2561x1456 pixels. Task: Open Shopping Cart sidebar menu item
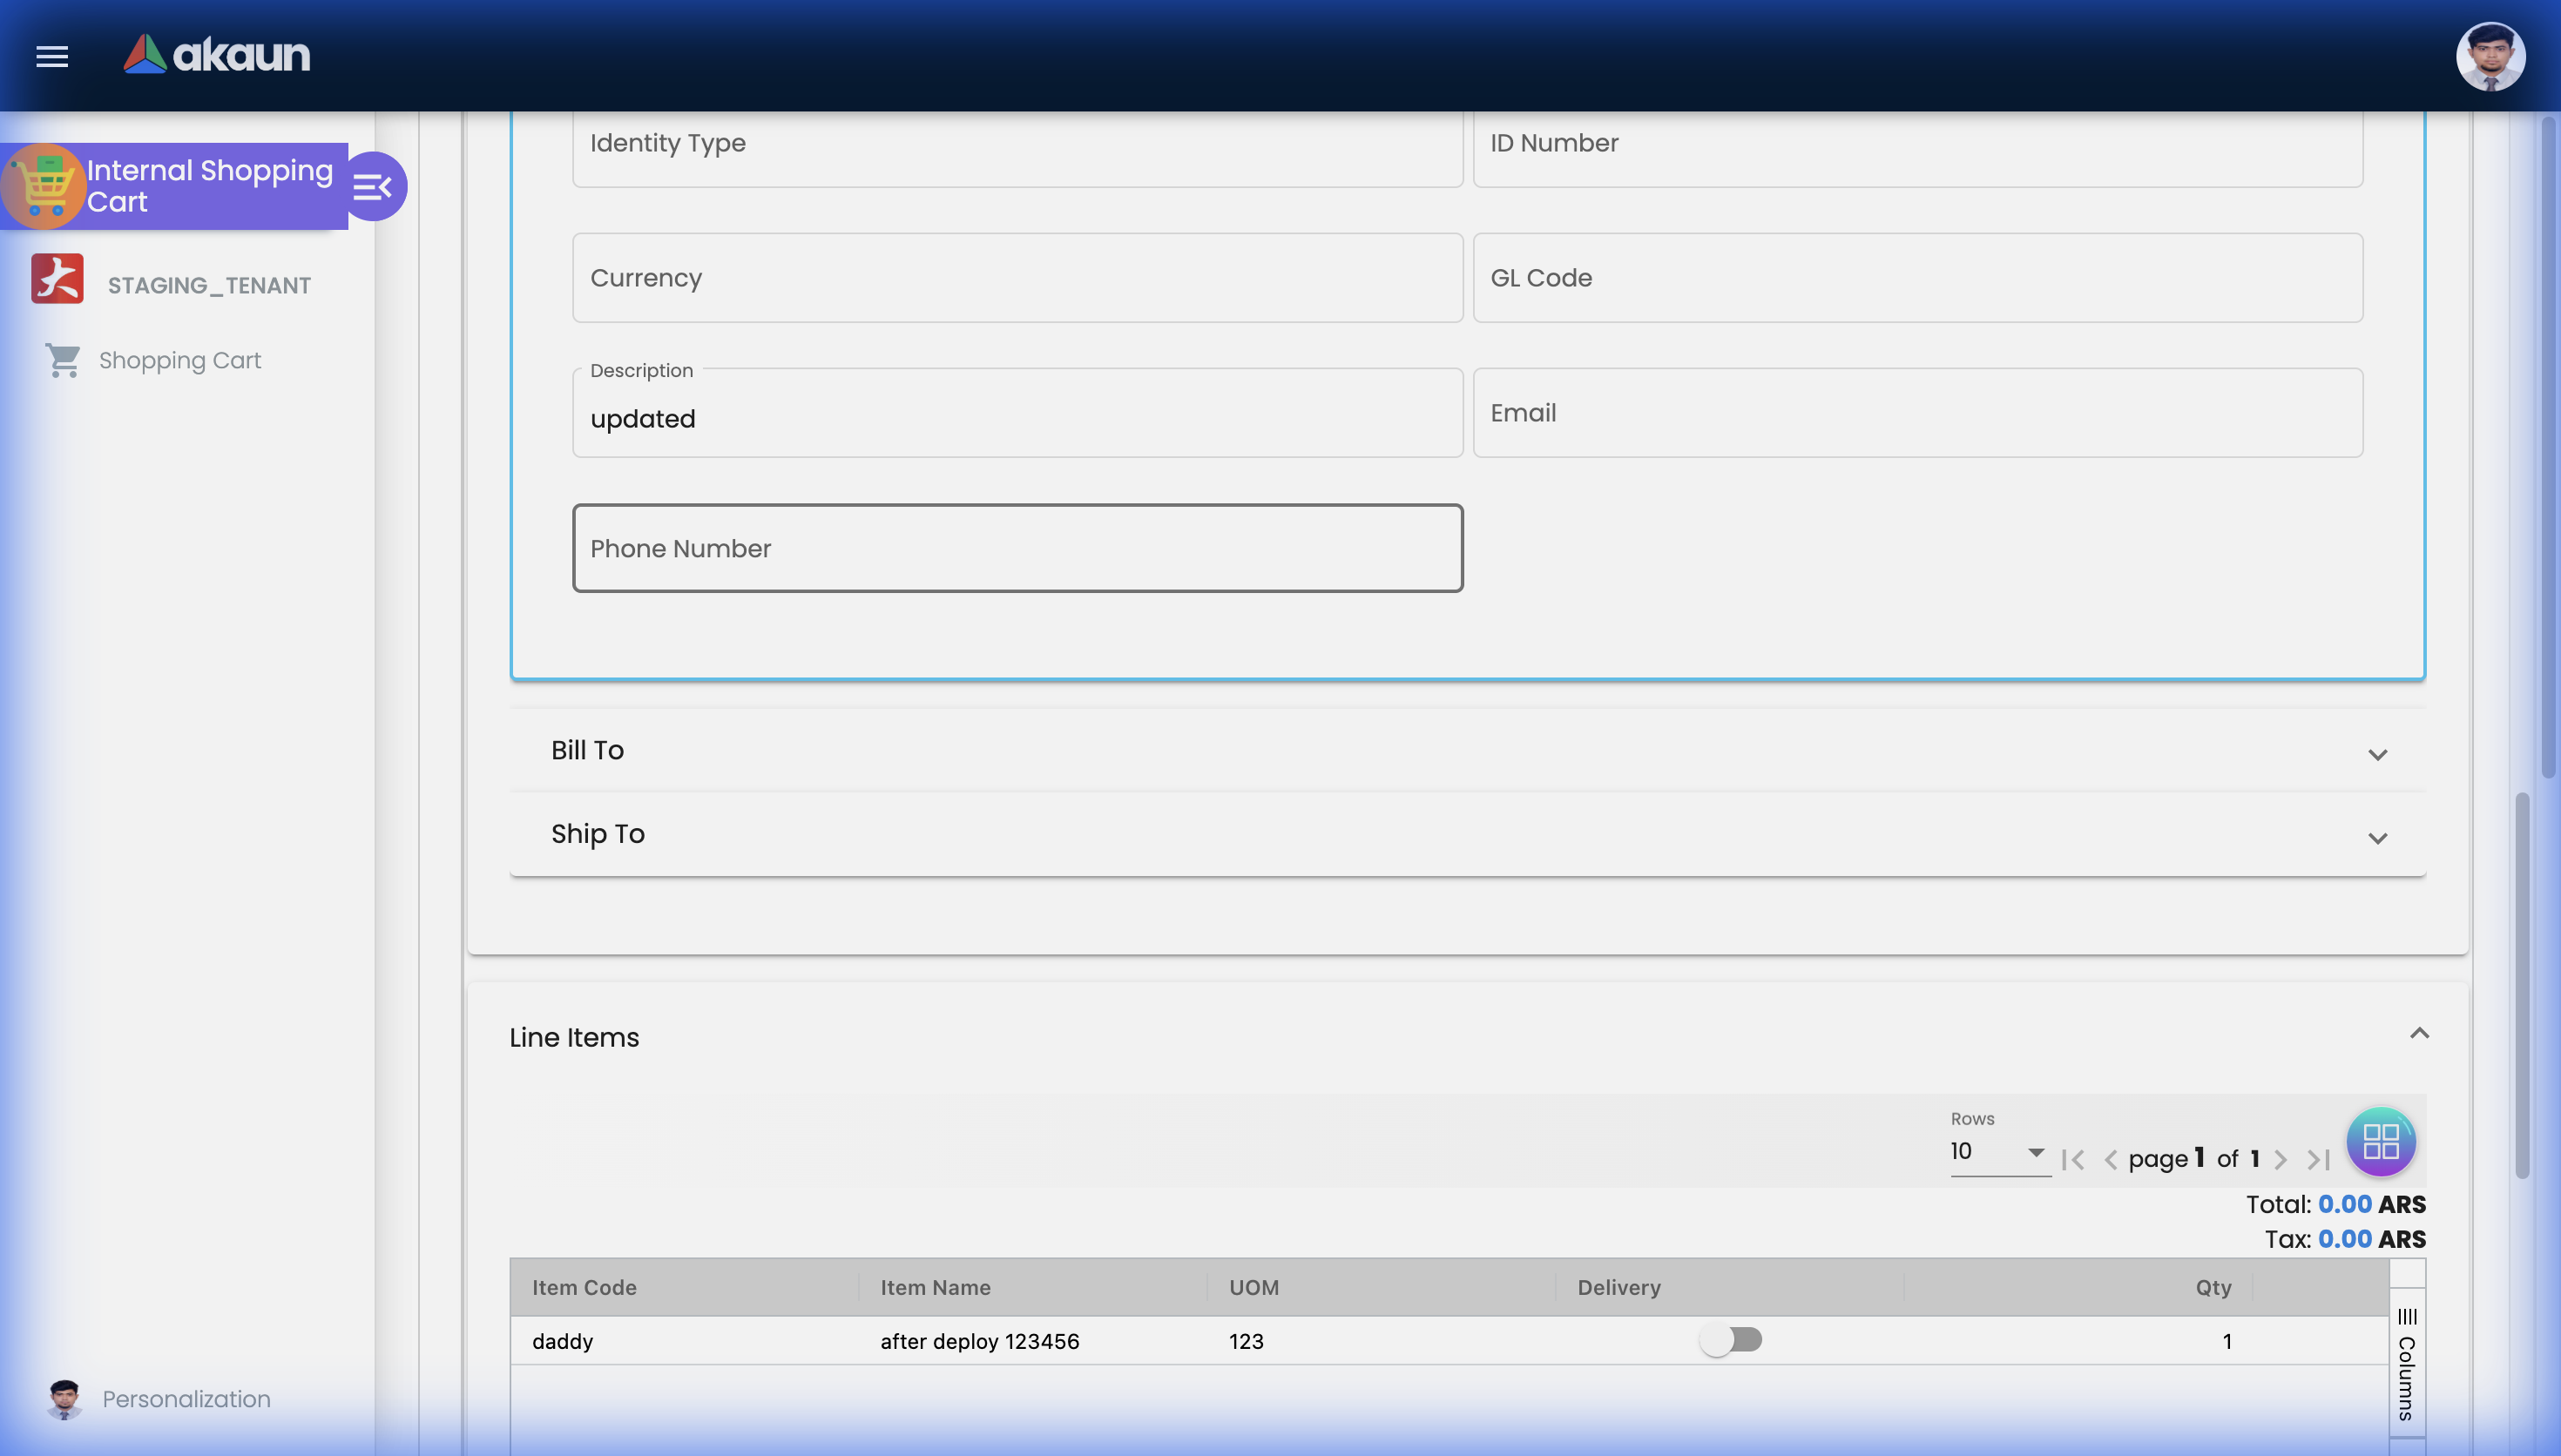[179, 360]
